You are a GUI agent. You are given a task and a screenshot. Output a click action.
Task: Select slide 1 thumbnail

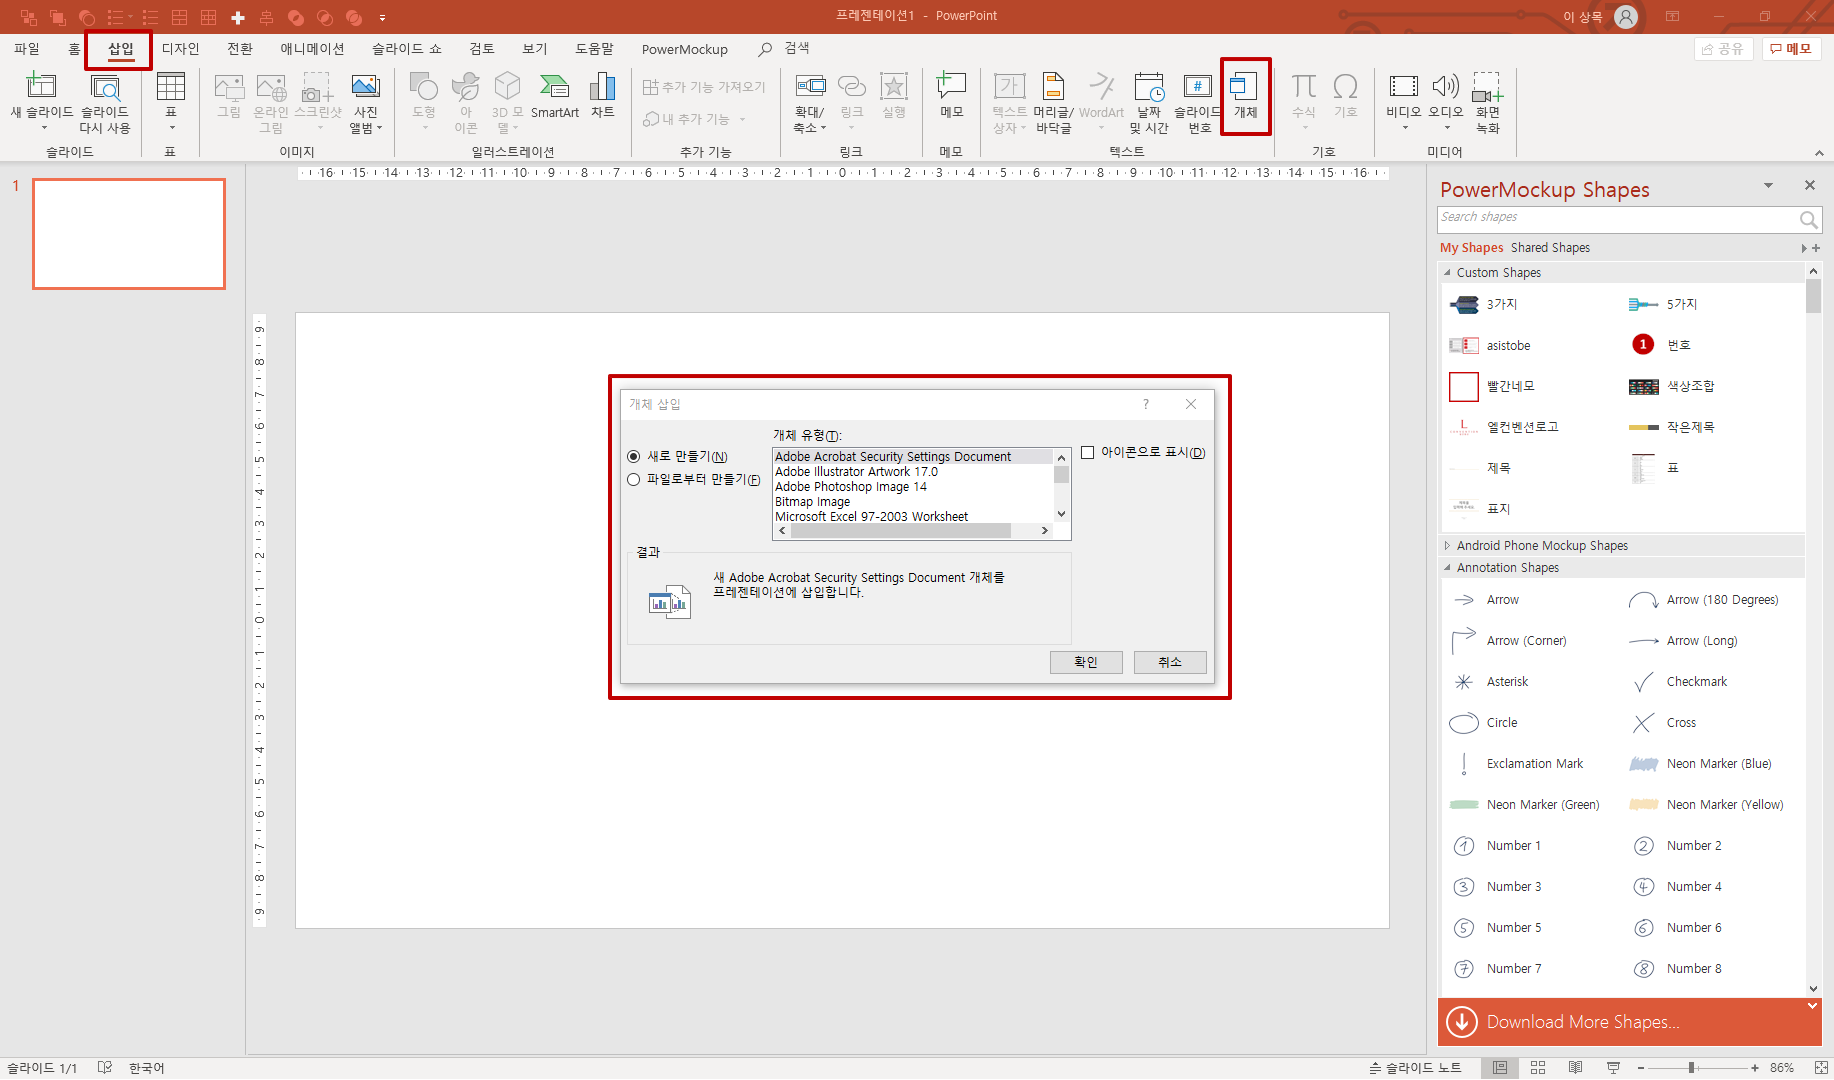129,234
